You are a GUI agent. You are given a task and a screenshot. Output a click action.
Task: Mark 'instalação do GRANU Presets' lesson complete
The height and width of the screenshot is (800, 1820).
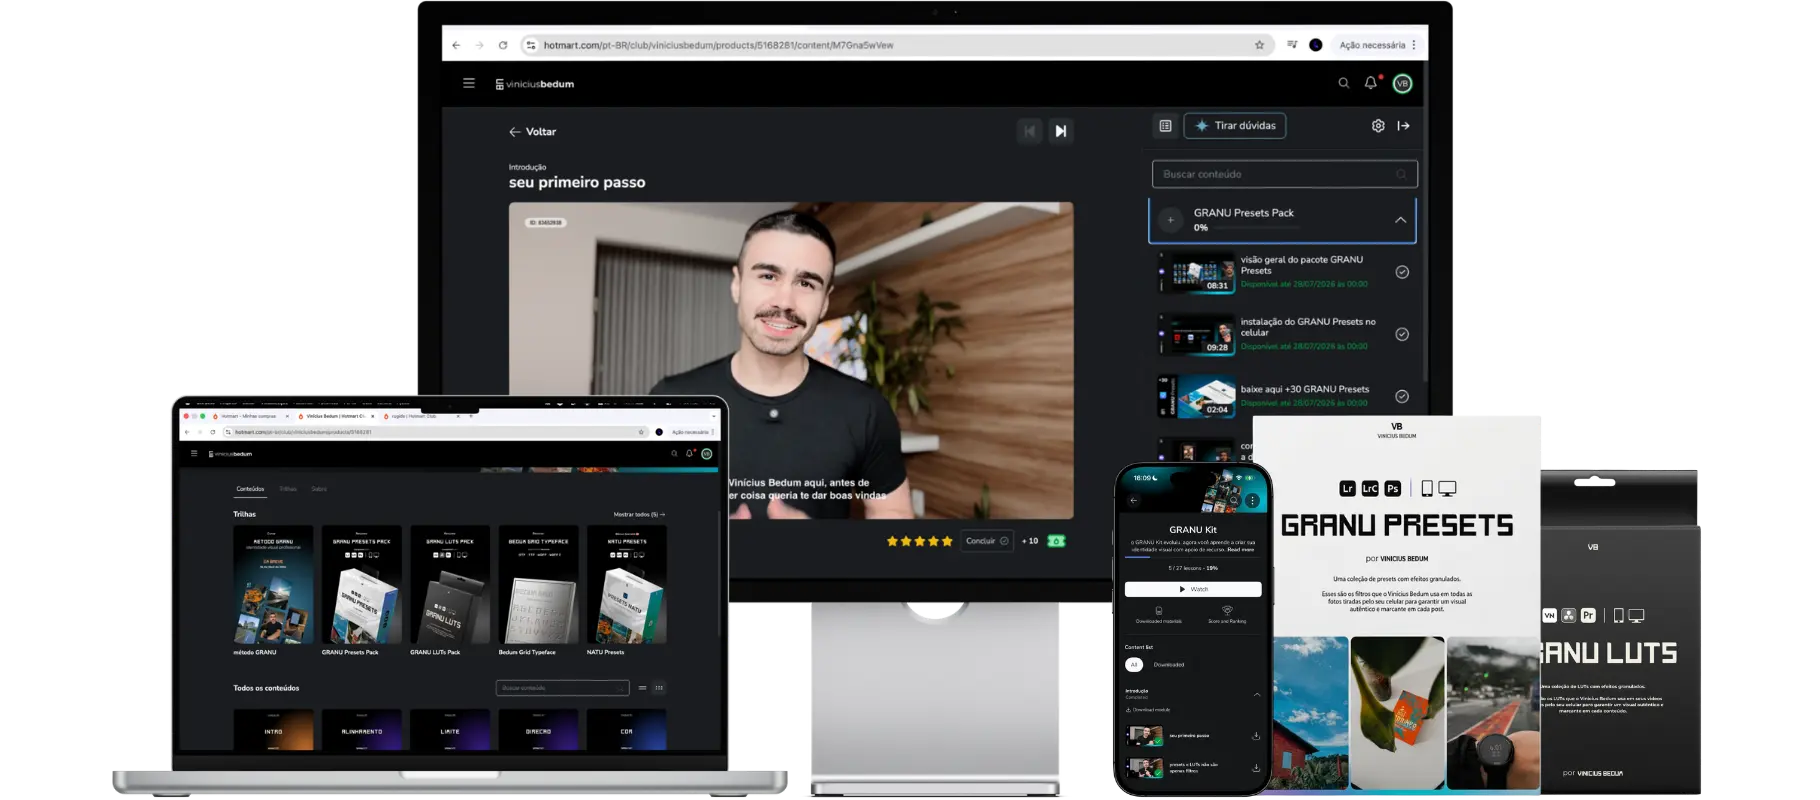coord(1402,334)
